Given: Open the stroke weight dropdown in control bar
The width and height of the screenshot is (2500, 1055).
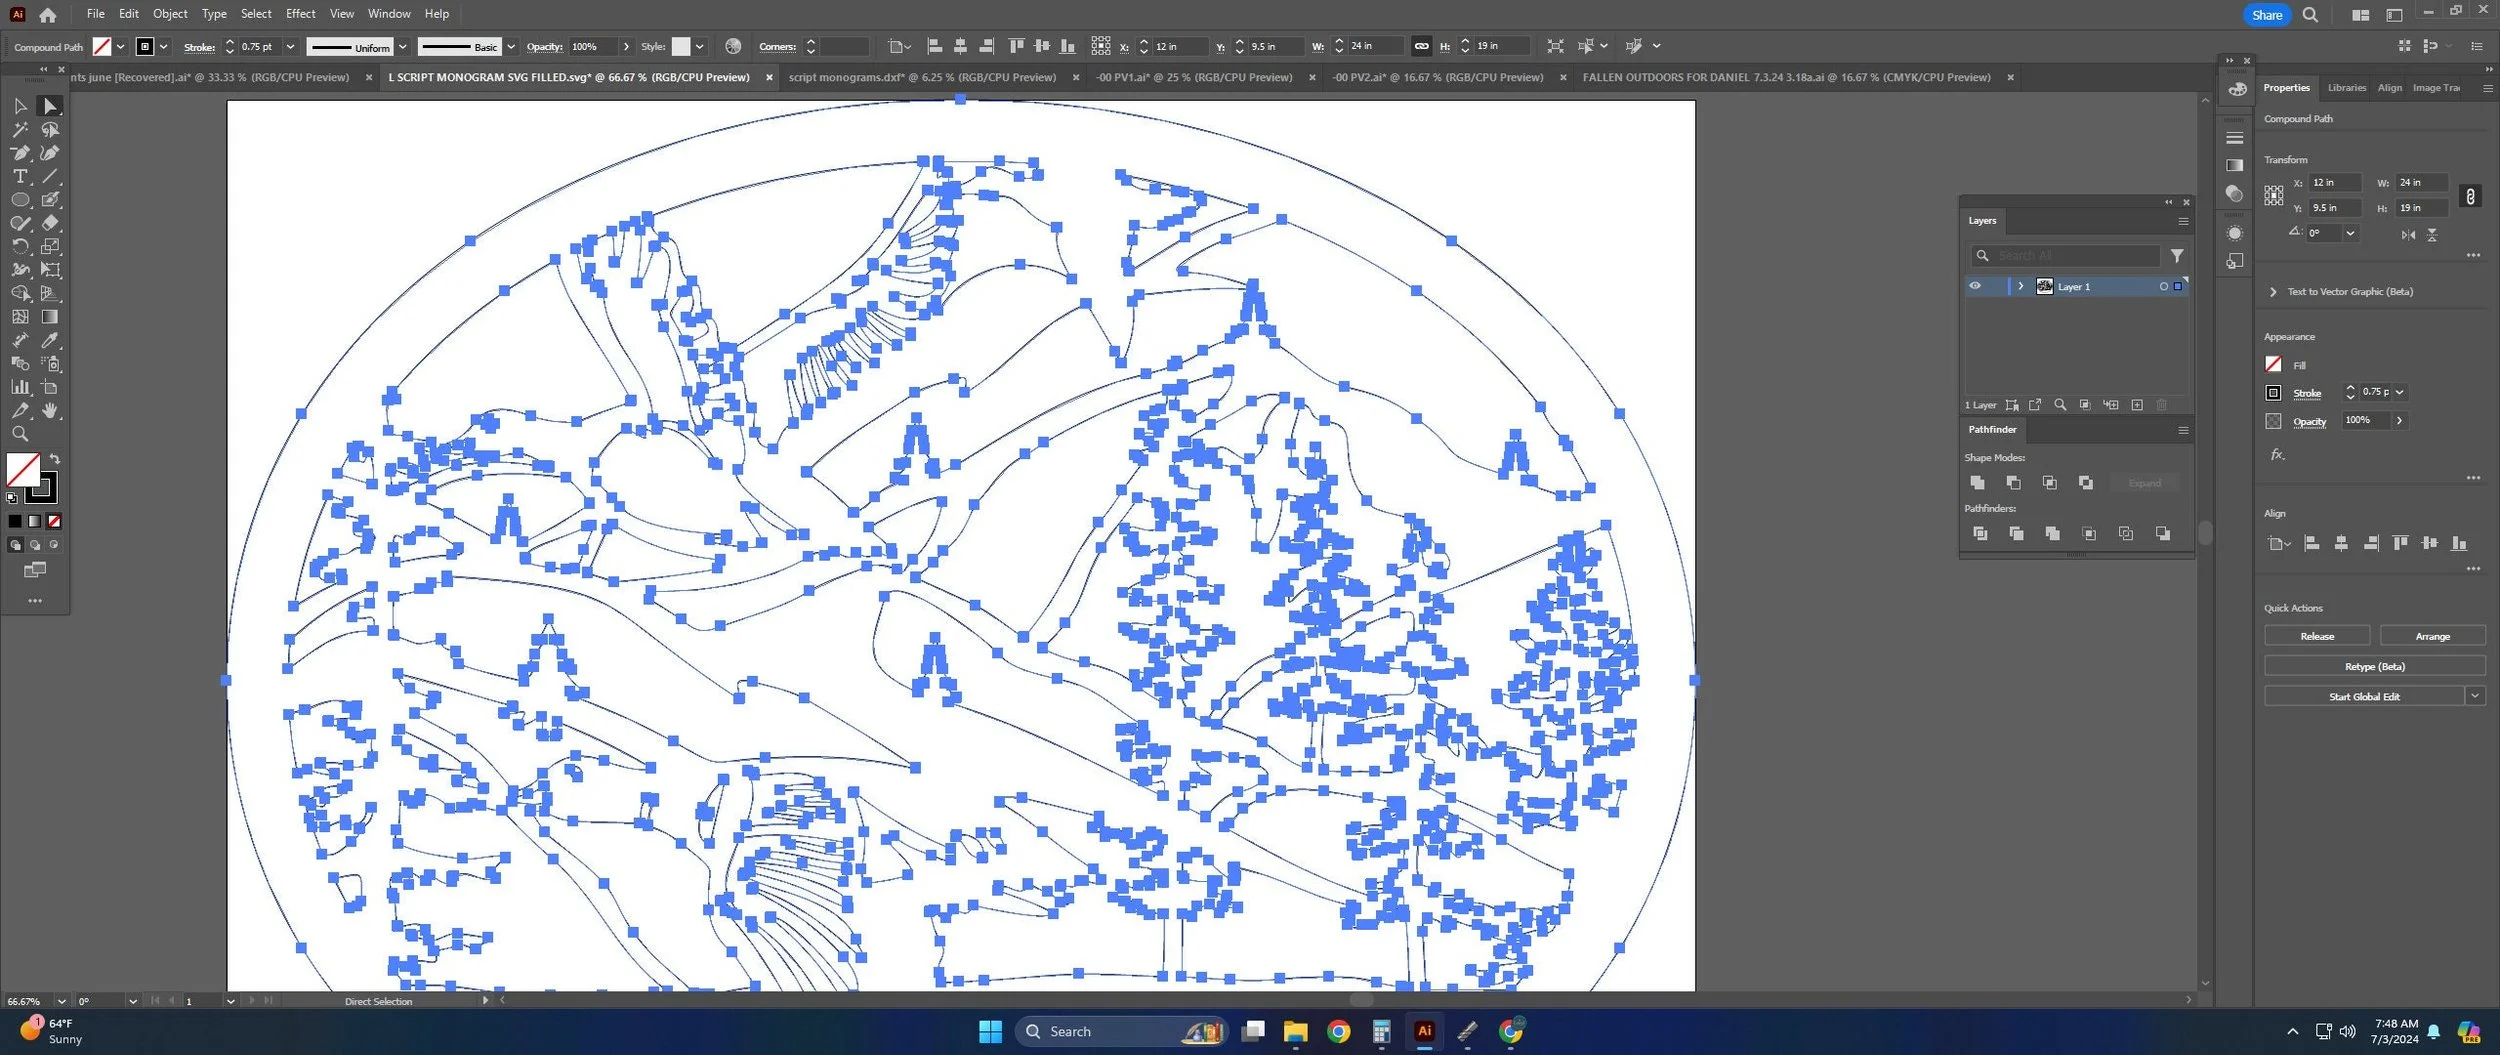Looking at the screenshot, I should click(290, 47).
